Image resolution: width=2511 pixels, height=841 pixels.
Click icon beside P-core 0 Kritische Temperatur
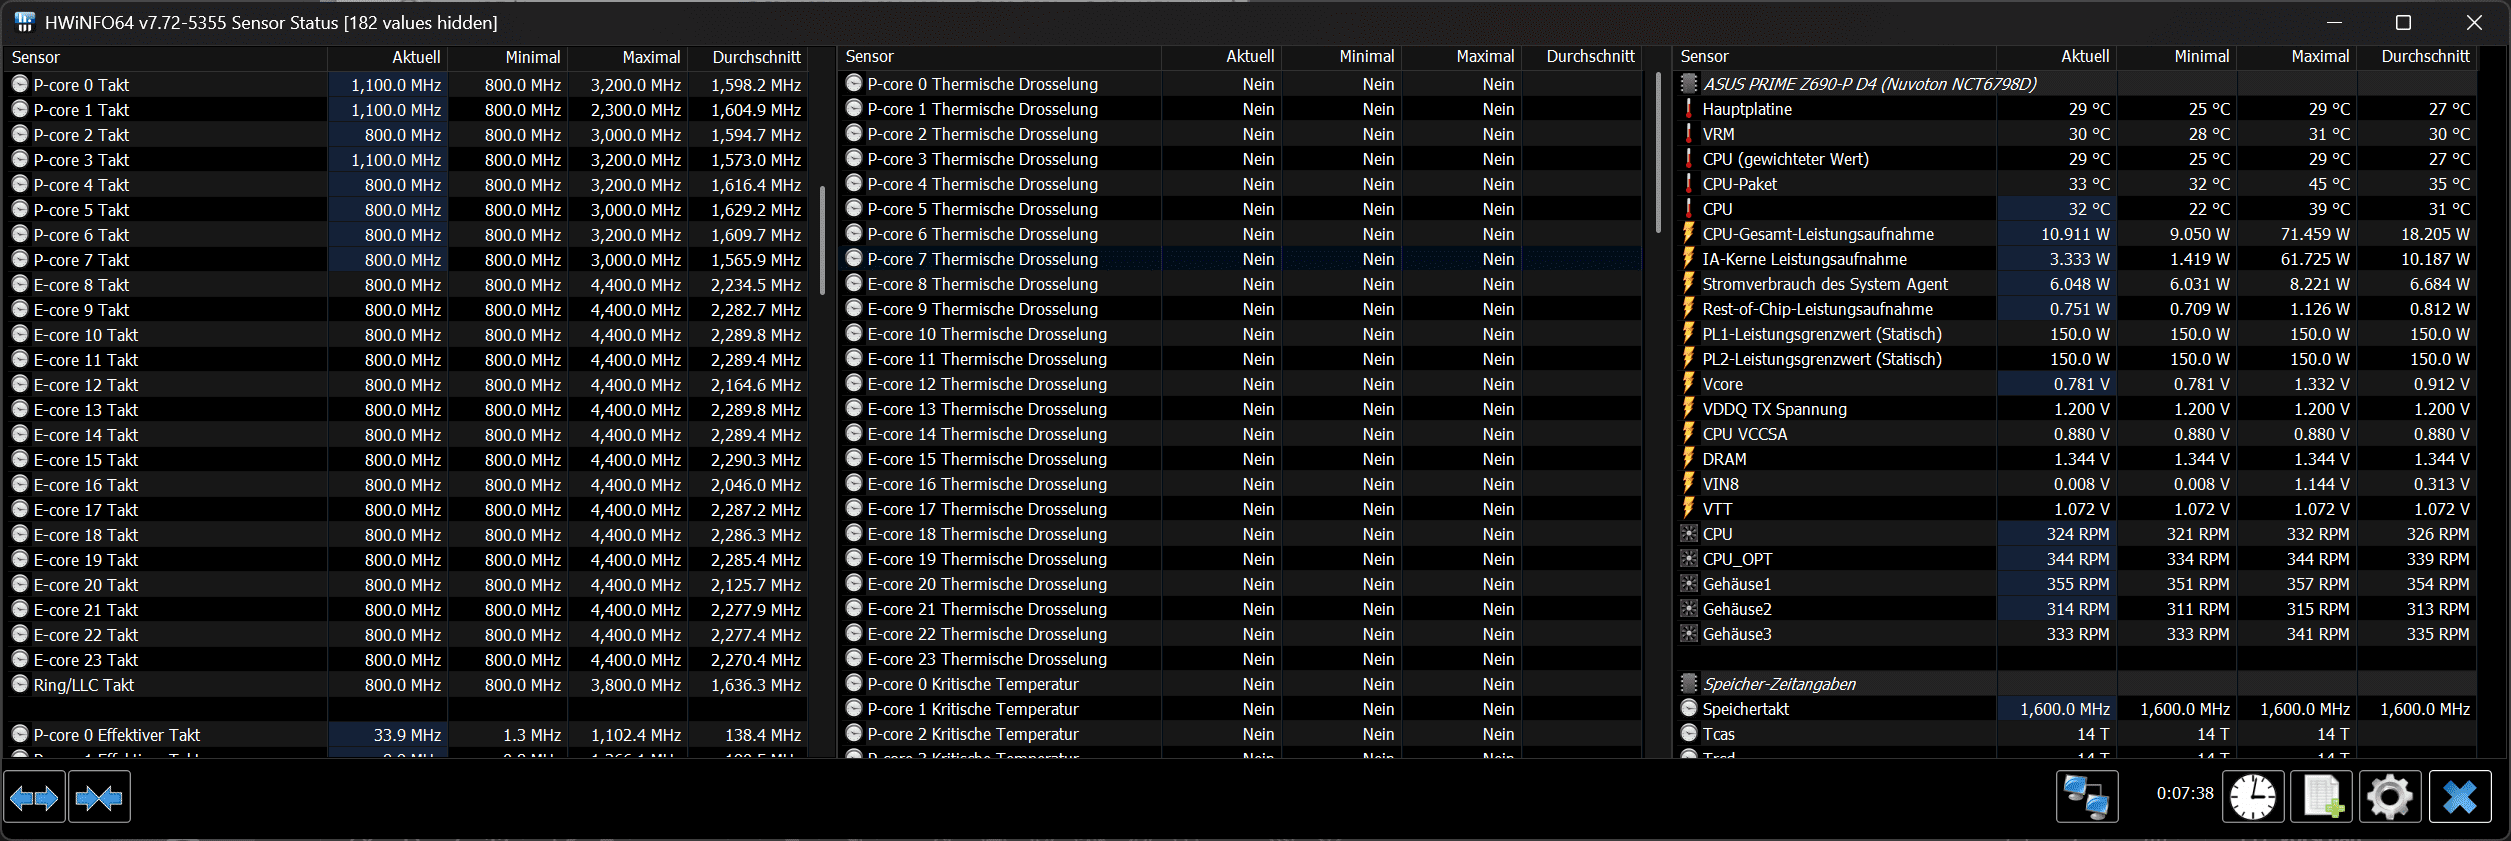pyautogui.click(x=854, y=684)
